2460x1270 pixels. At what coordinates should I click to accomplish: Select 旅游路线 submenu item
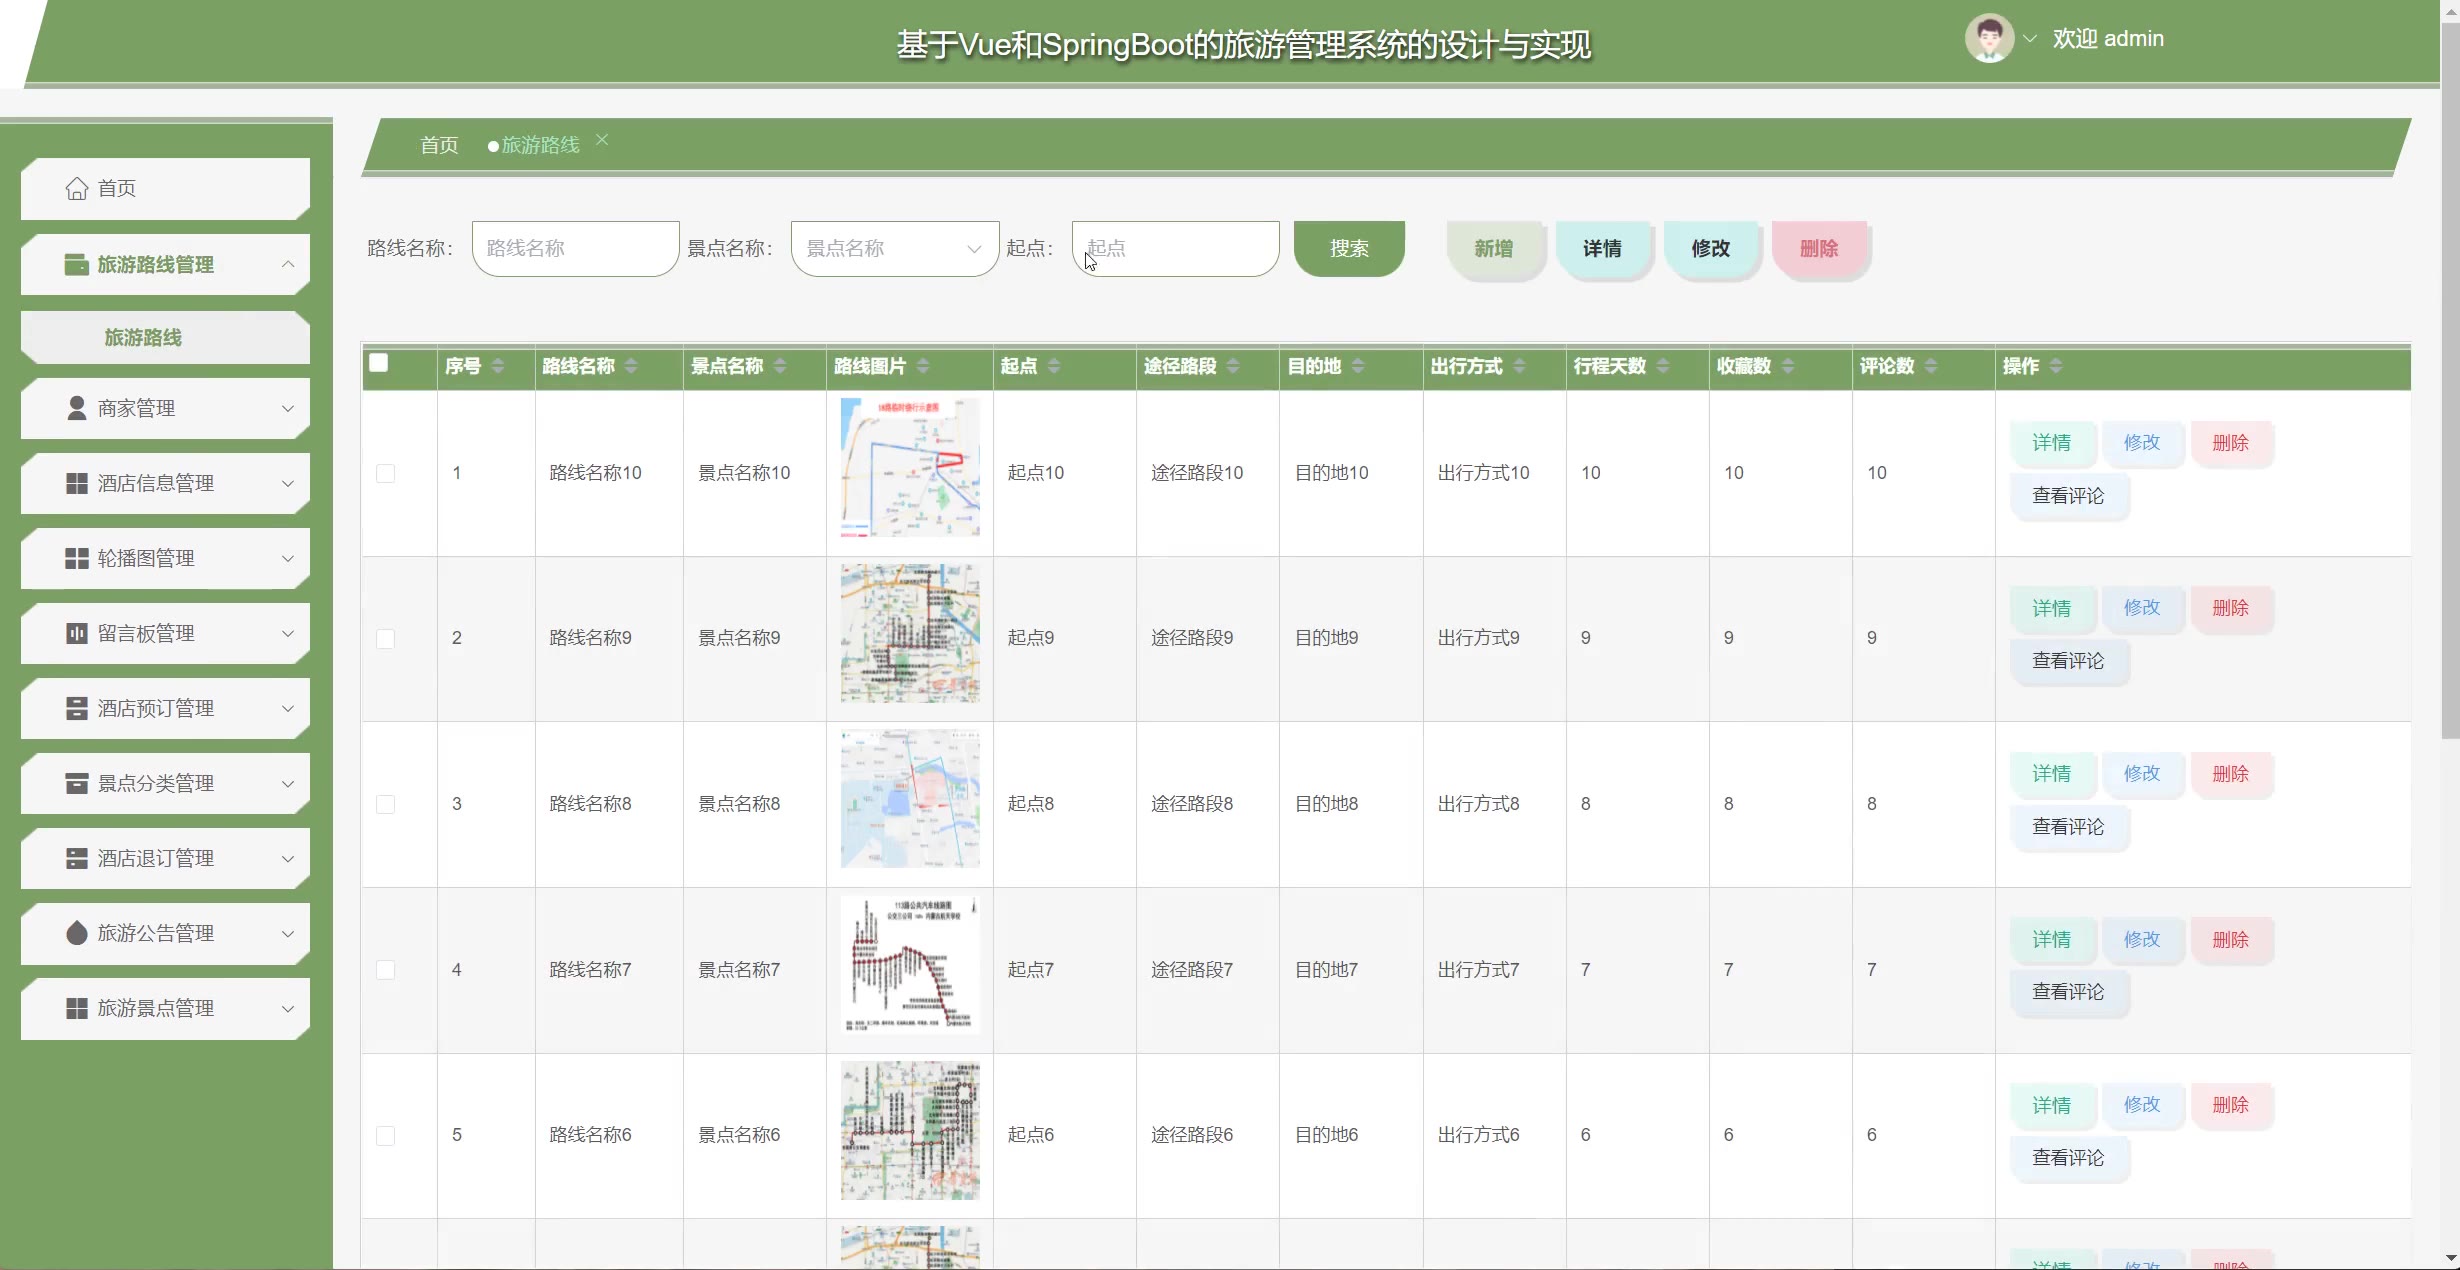(x=143, y=338)
